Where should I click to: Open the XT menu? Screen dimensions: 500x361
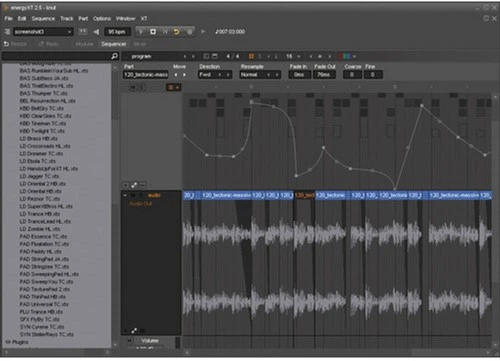[x=144, y=18]
